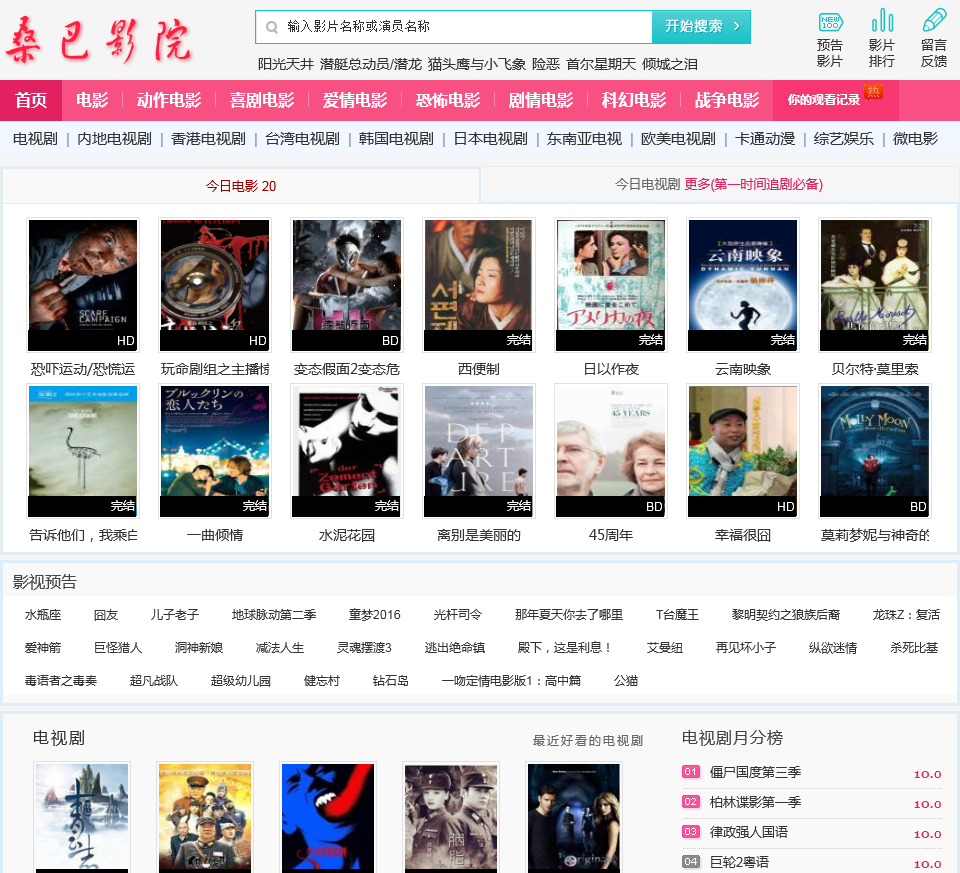This screenshot has height=873, width=960.
Task: Open the 云南映象 movie poster
Action: click(x=743, y=285)
